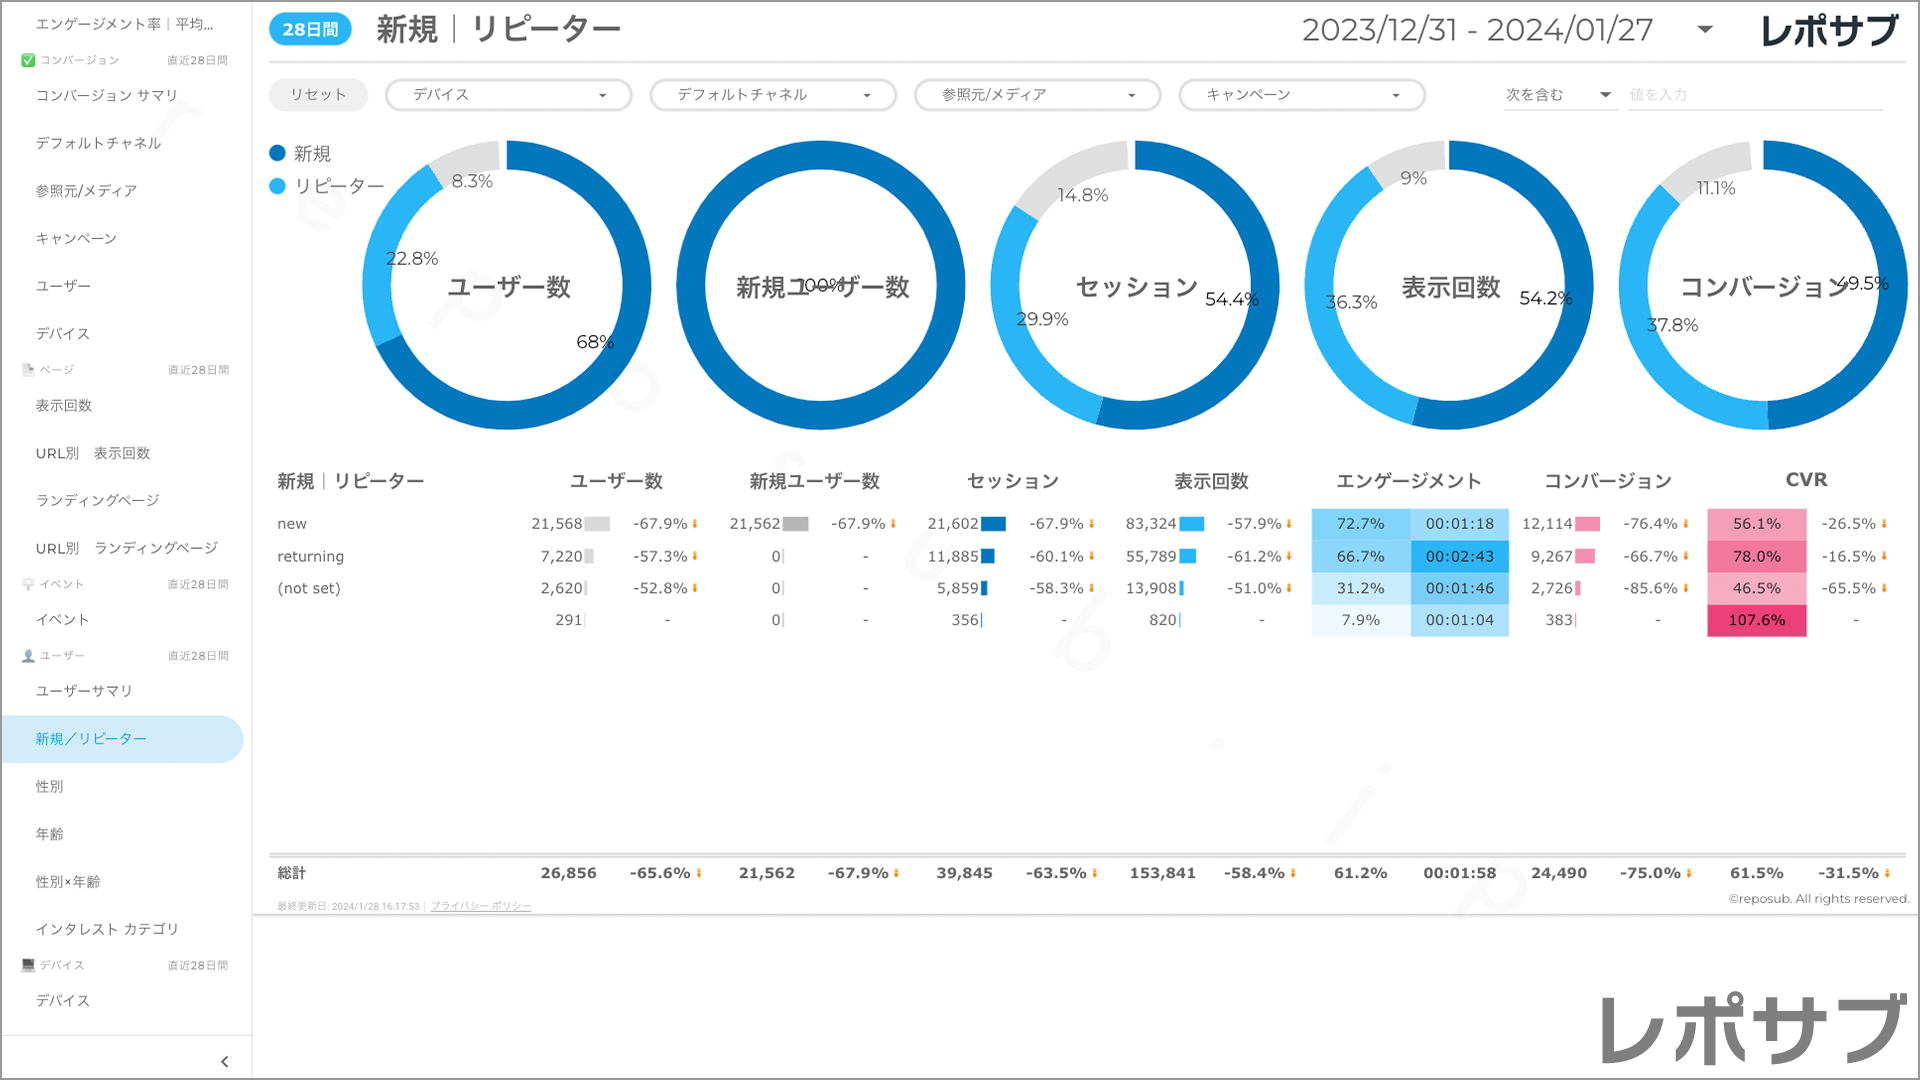This screenshot has width=1920, height=1080.
Task: Go to ランディングページ report in sidebar
Action: 98,500
